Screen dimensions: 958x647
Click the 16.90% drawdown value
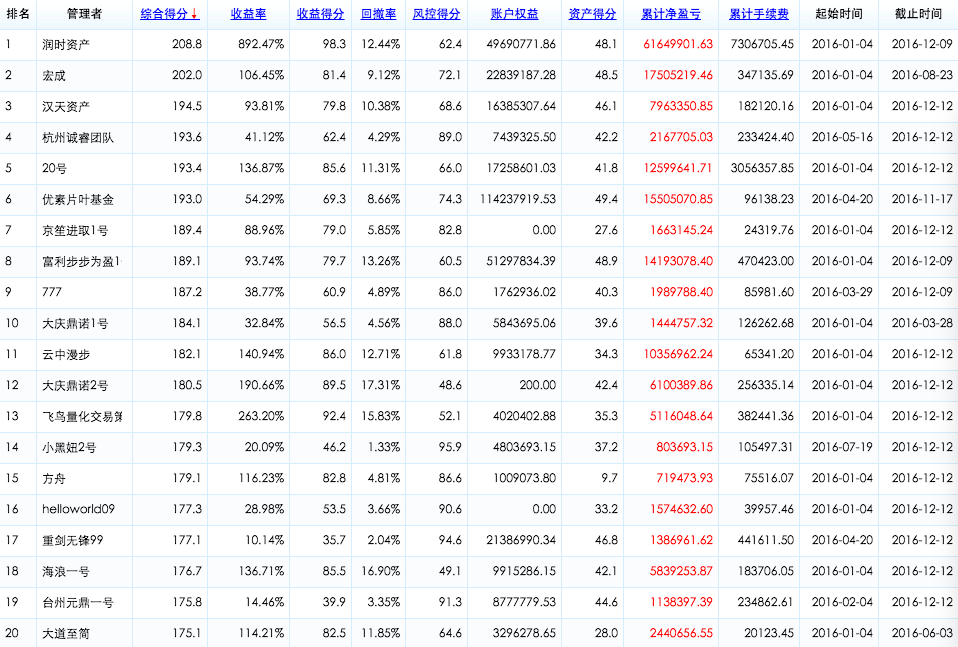point(381,571)
